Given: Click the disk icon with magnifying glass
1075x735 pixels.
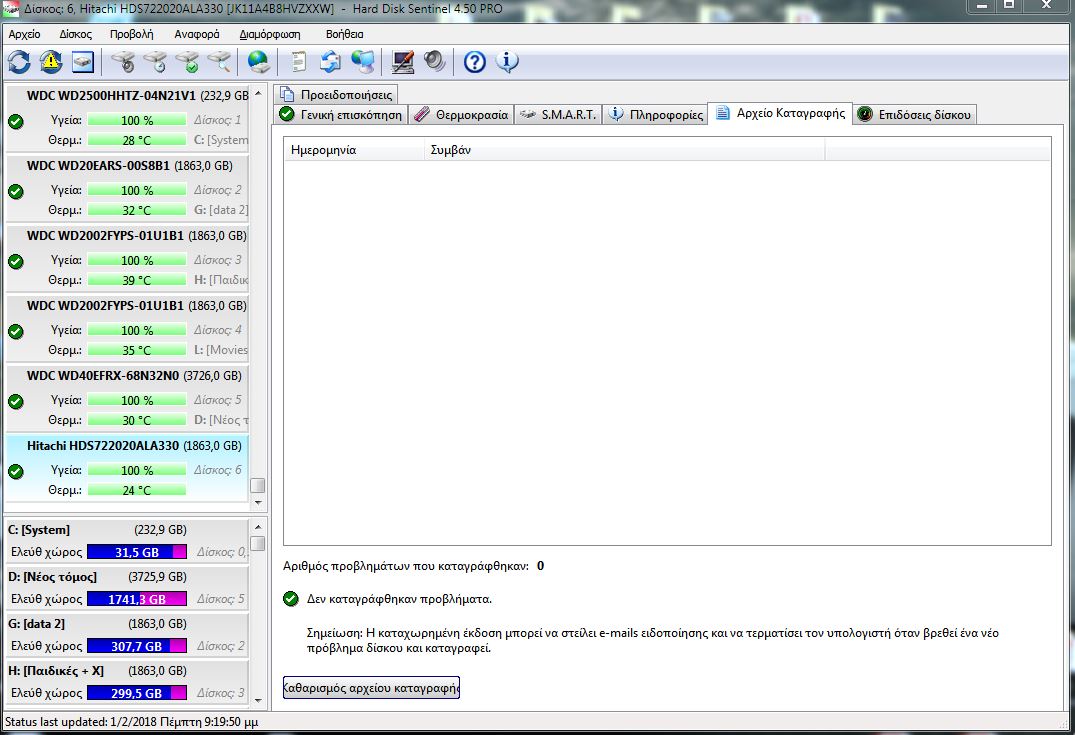Looking at the screenshot, I should (219, 62).
